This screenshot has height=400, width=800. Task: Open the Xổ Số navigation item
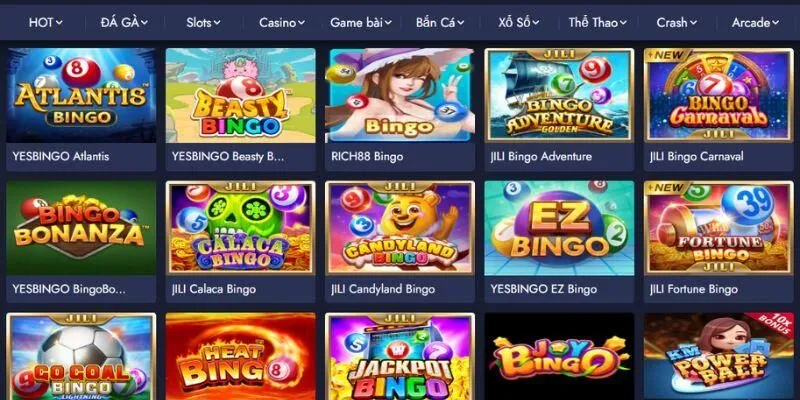518,22
